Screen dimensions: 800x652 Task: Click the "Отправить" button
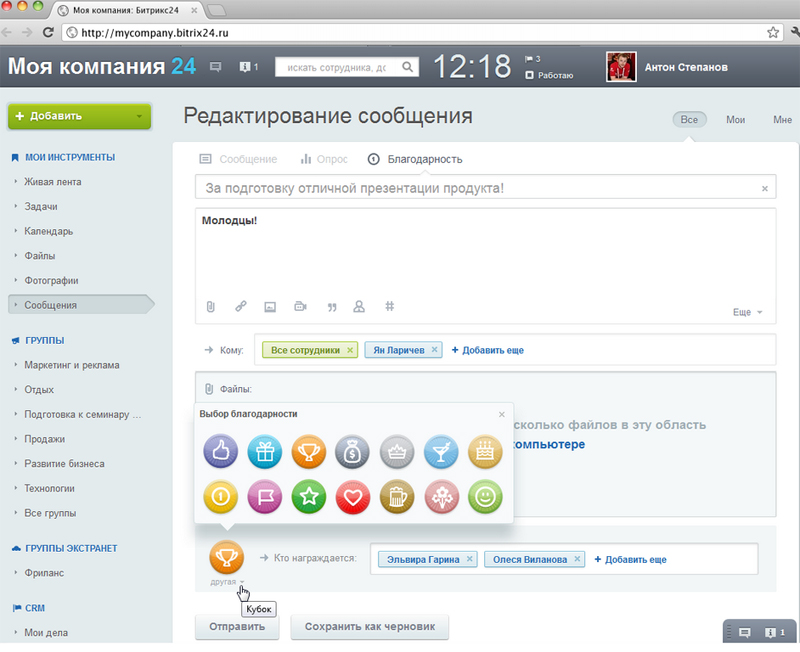[x=237, y=627]
